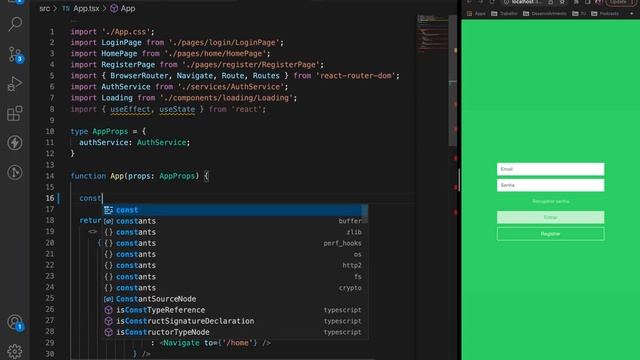
Task: Open the Extensions view
Action: pos(15,113)
